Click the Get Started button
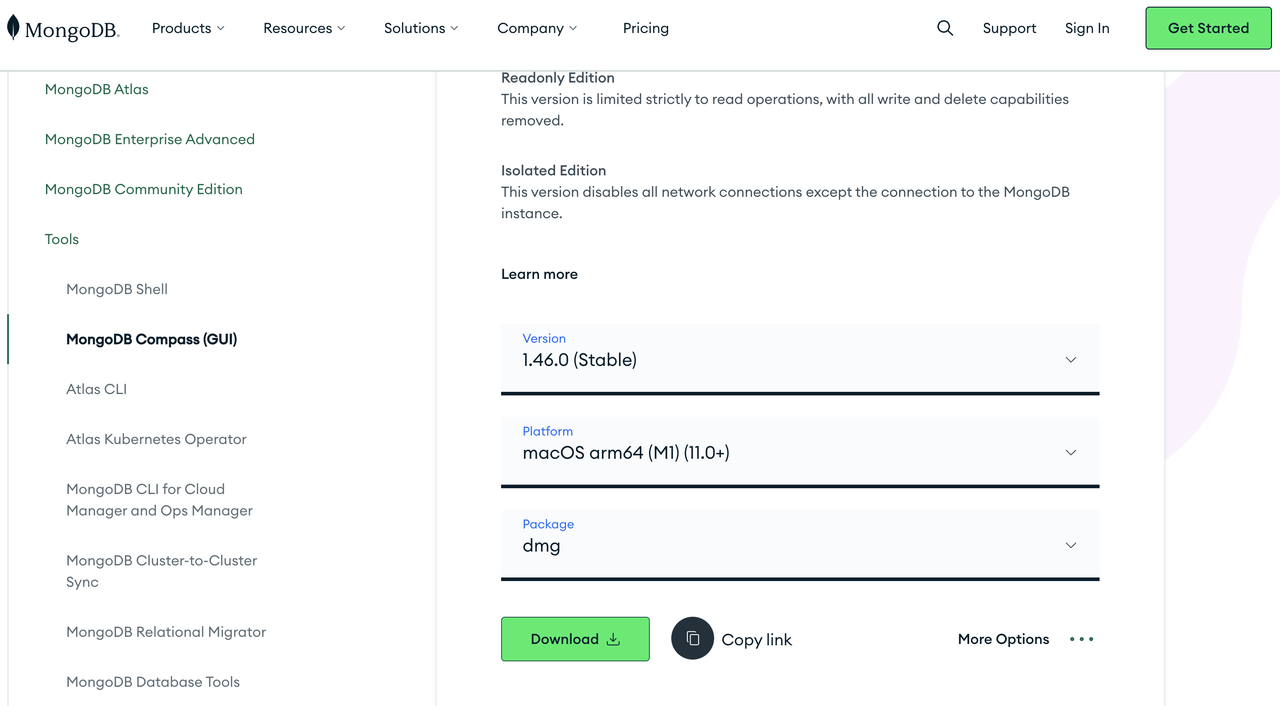 coord(1208,28)
